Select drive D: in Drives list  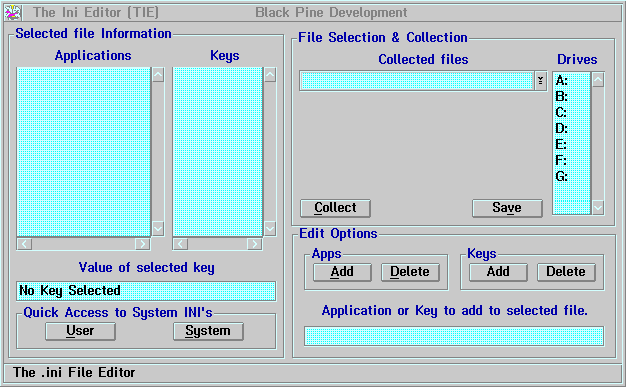[x=571, y=129]
